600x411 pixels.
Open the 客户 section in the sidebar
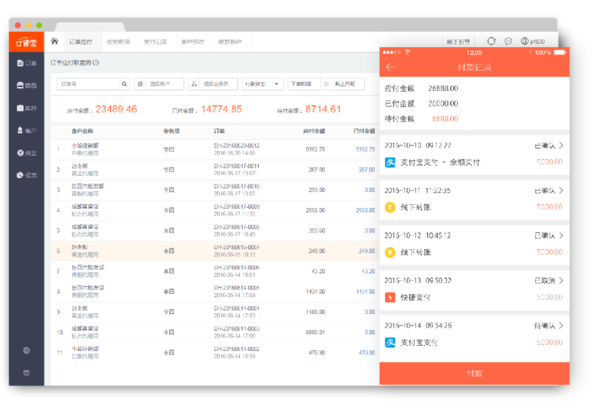(27, 130)
